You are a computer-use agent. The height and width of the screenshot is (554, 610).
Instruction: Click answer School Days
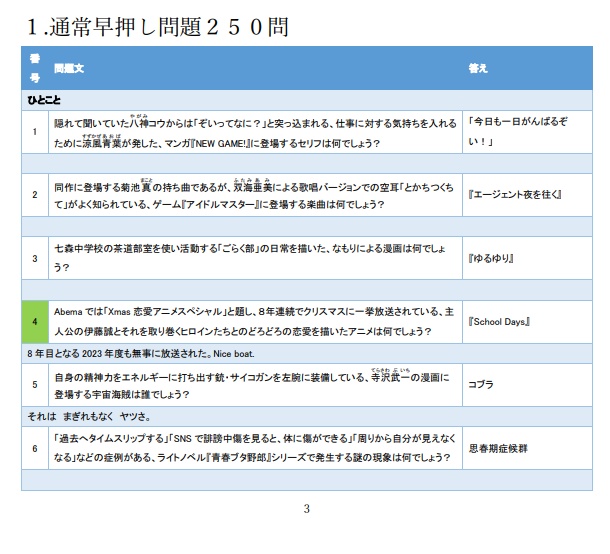499,322
